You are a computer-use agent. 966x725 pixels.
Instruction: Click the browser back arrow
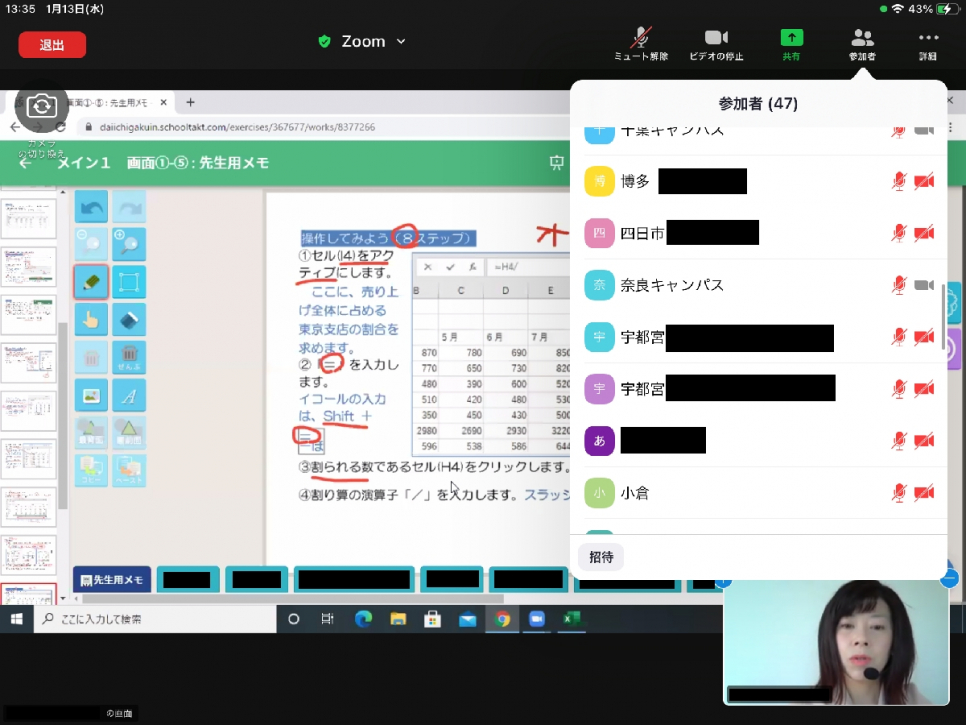pos(15,127)
